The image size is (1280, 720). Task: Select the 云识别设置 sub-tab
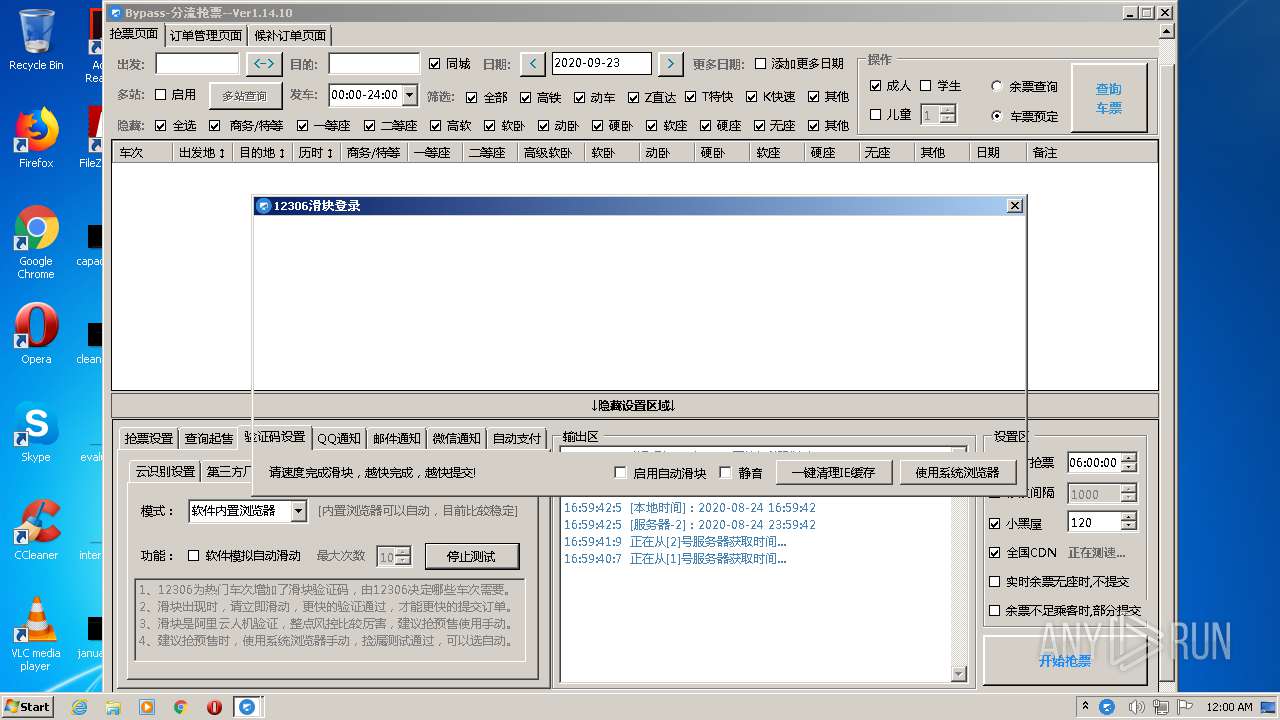[x=165, y=471]
